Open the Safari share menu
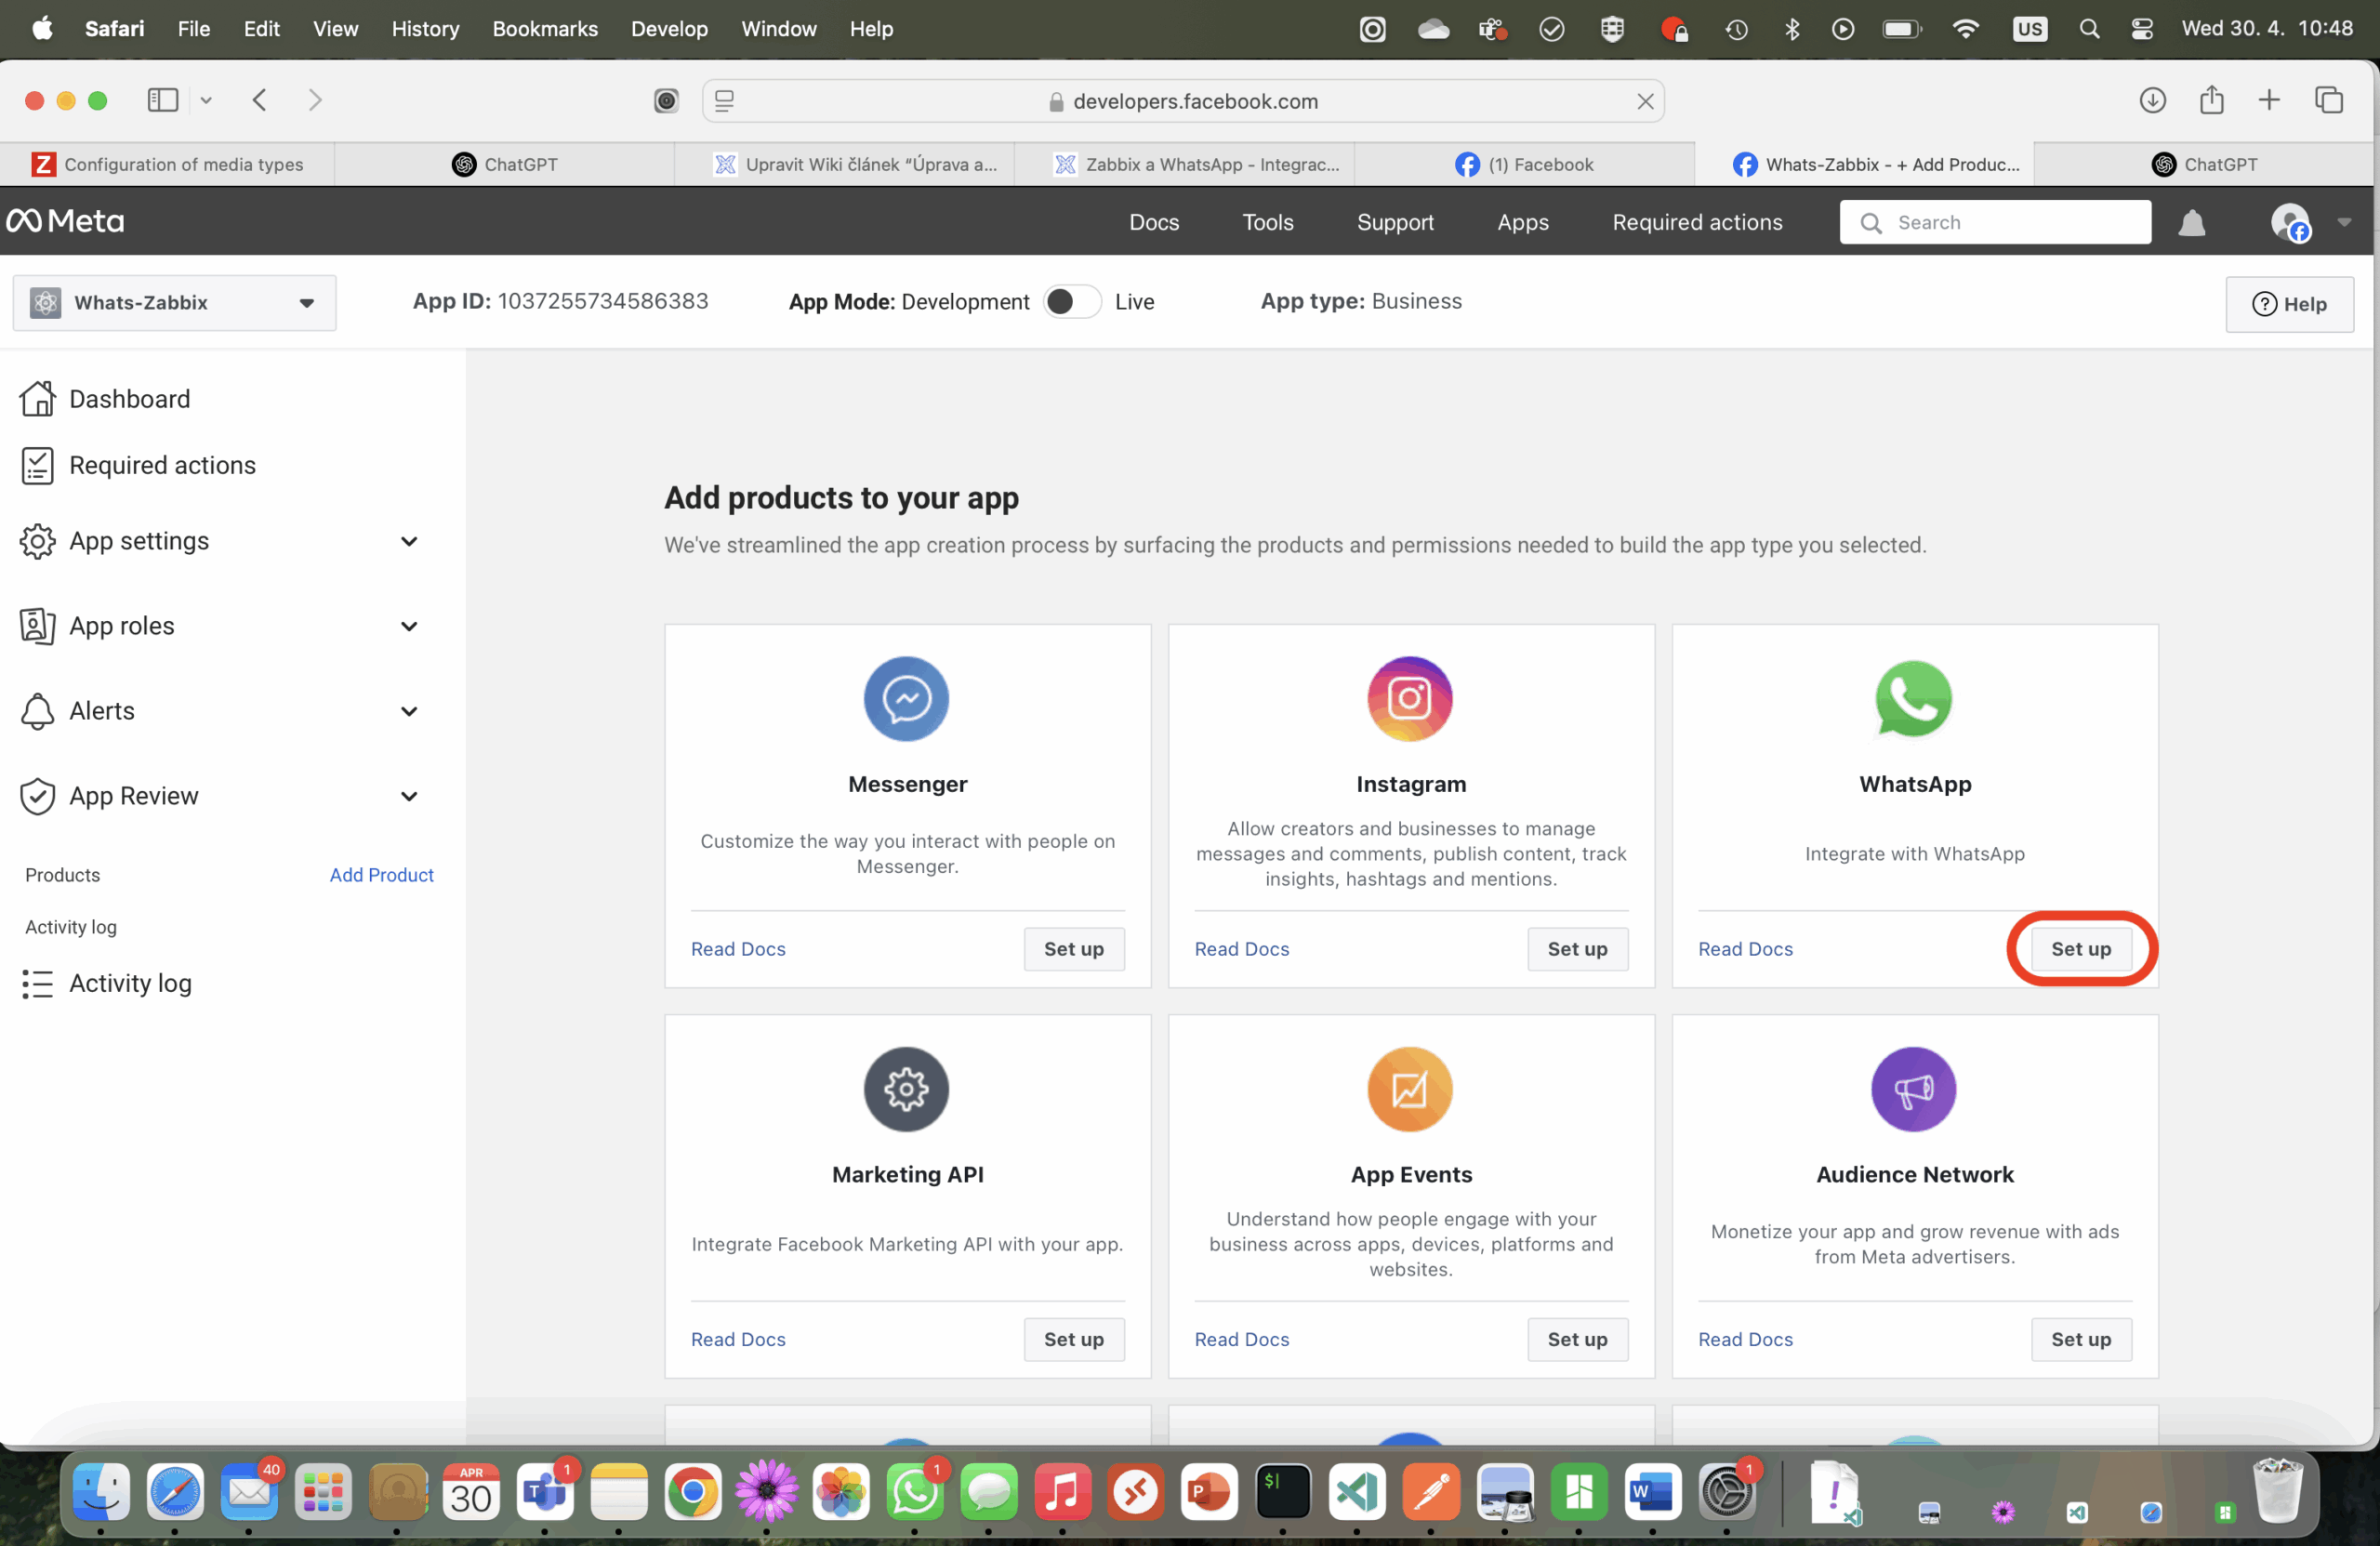Viewport: 2380px width, 1546px height. click(x=2211, y=100)
